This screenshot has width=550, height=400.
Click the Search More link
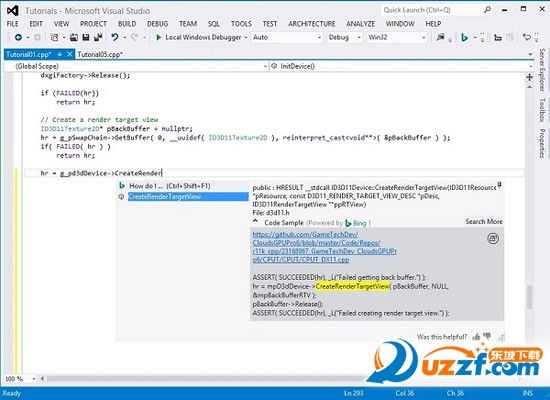[x=484, y=221]
